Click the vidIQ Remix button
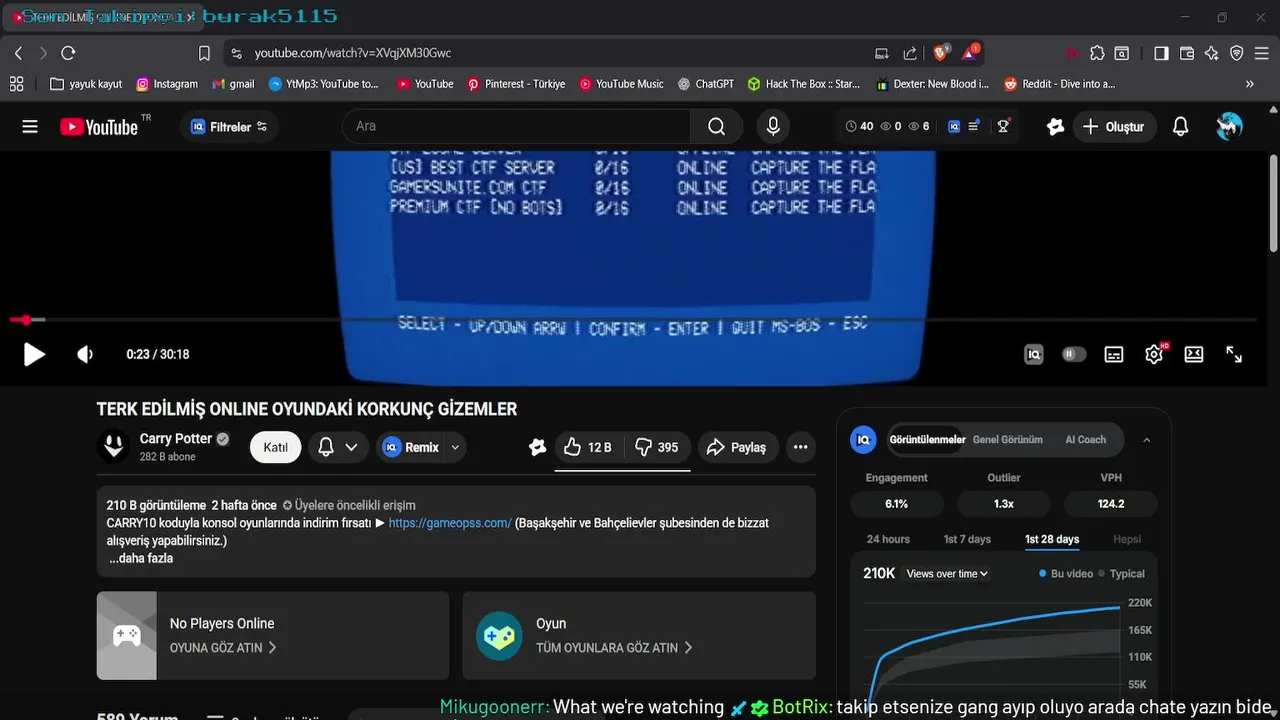This screenshot has width=1280, height=720. tap(412, 448)
